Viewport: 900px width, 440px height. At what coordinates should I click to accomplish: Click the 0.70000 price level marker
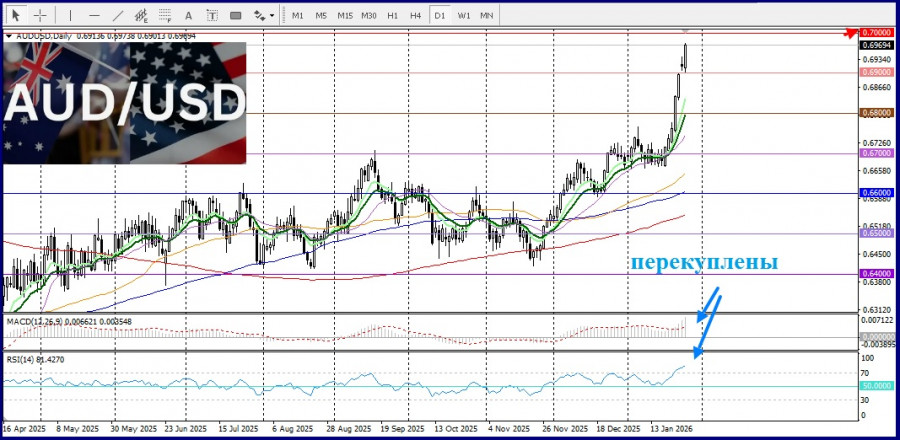coord(875,33)
